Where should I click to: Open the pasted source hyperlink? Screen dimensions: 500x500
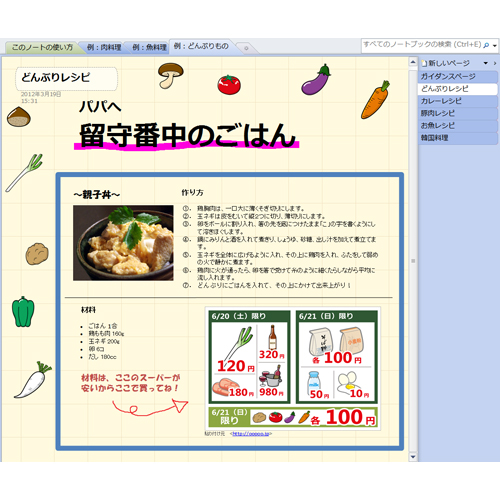tap(251, 434)
